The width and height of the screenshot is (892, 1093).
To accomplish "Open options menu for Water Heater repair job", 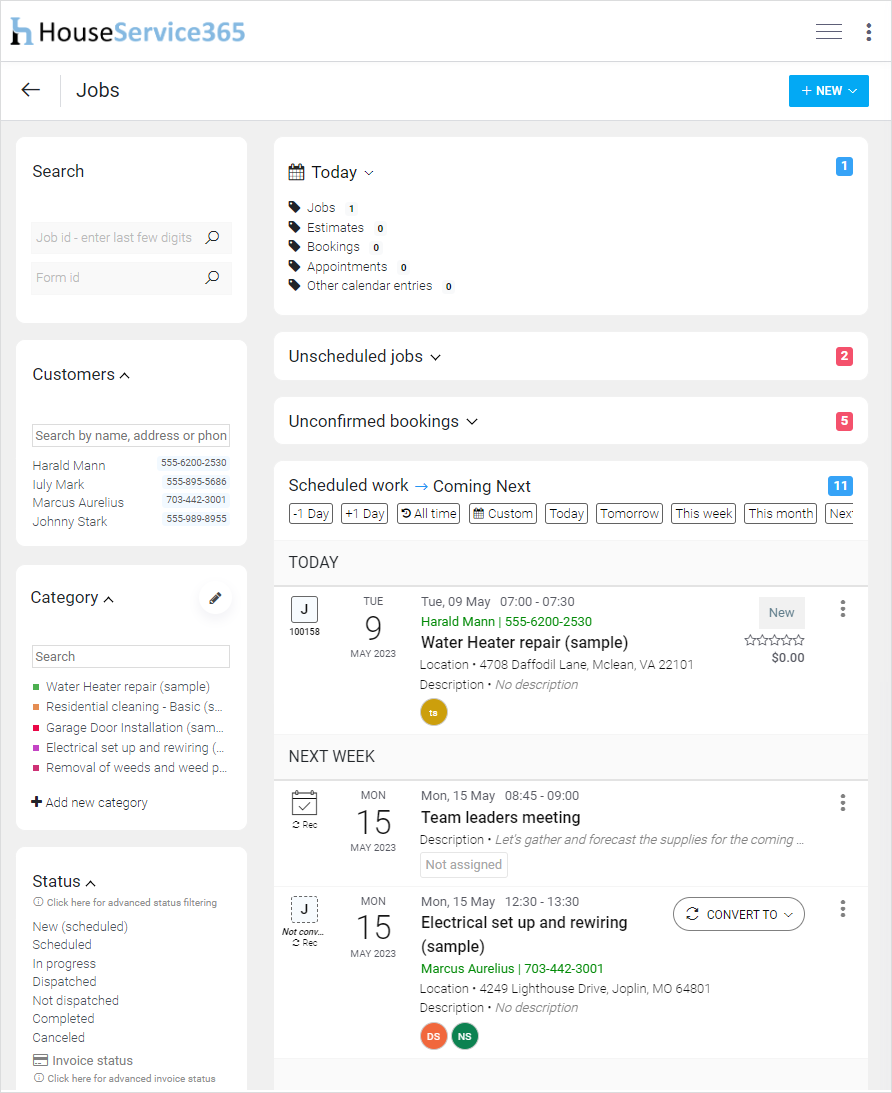I will tap(843, 609).
